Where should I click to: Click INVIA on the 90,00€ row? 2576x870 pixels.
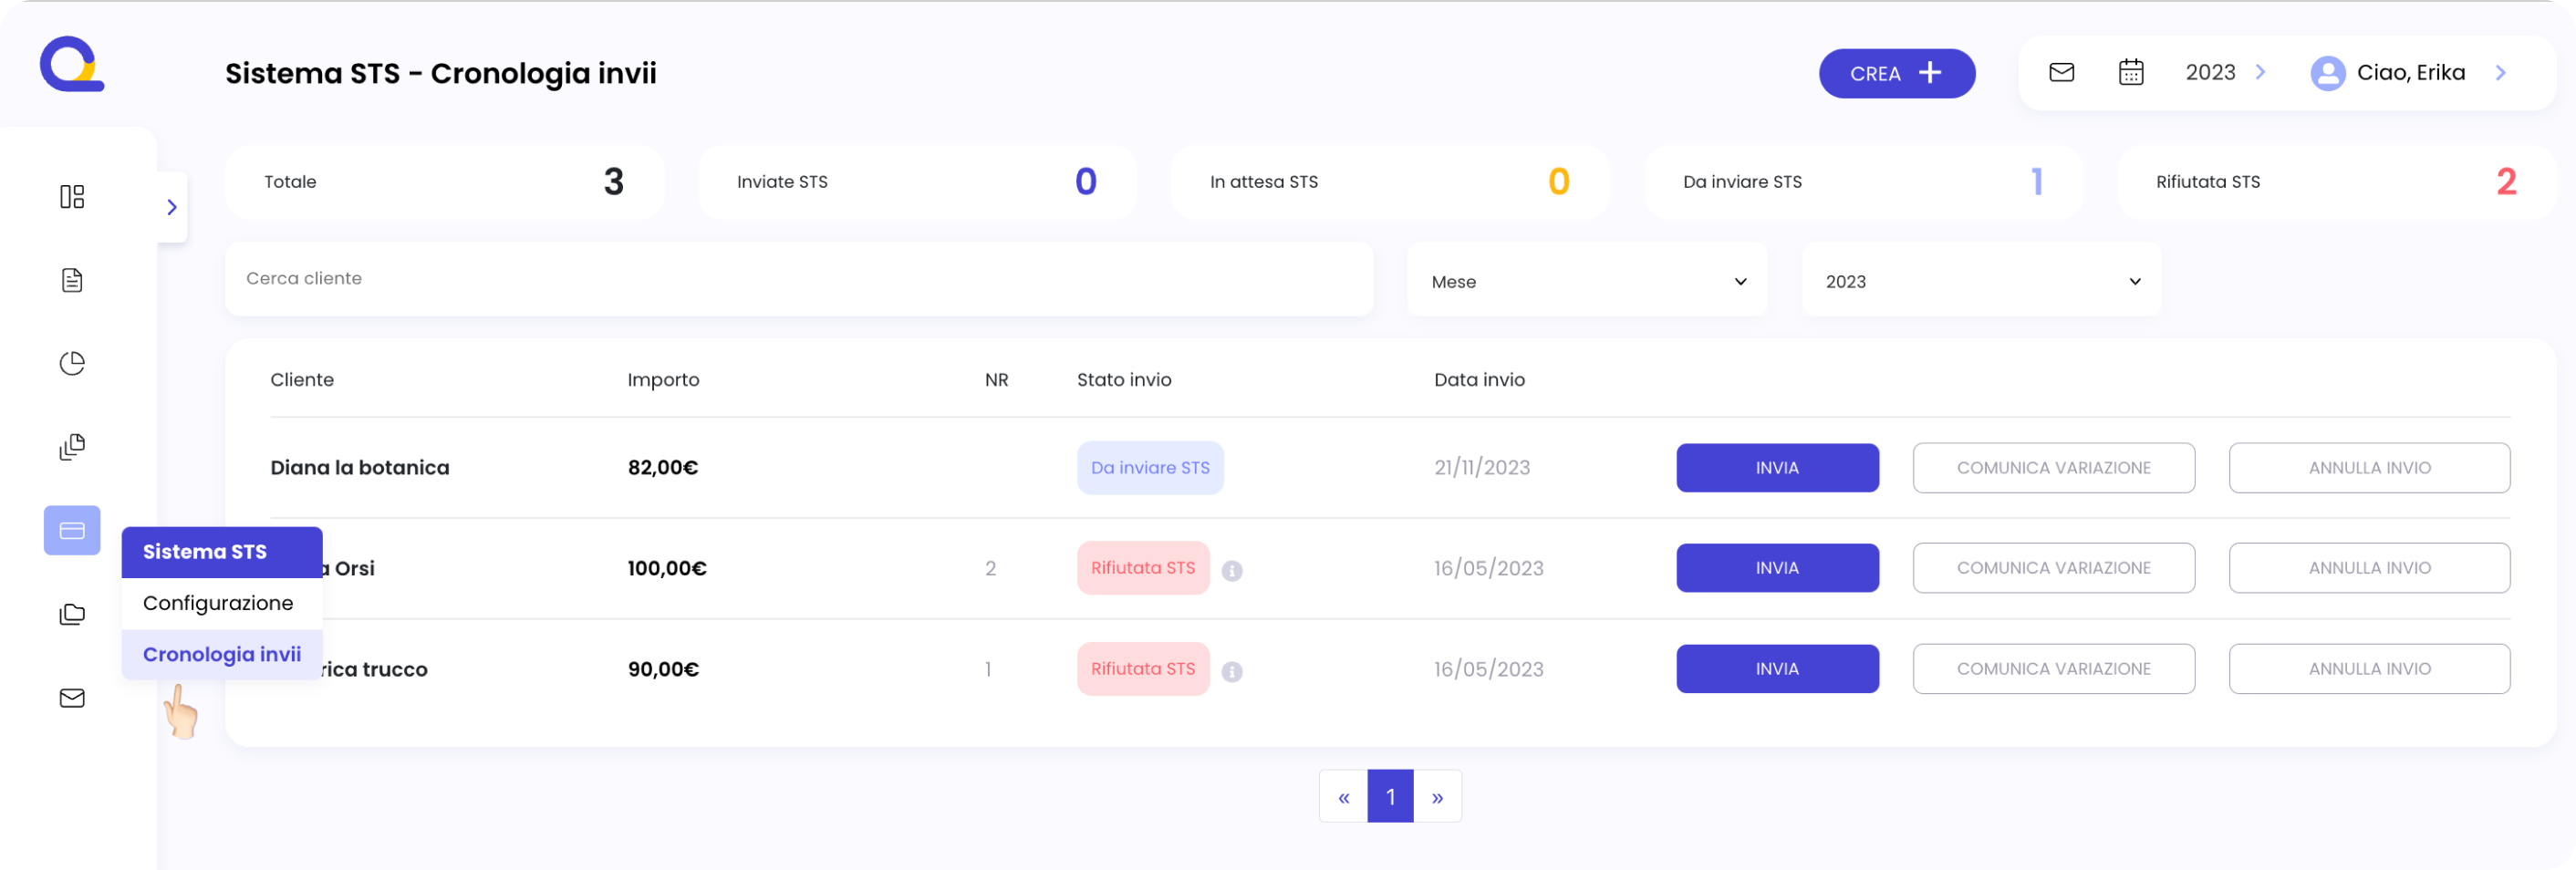(x=1777, y=668)
